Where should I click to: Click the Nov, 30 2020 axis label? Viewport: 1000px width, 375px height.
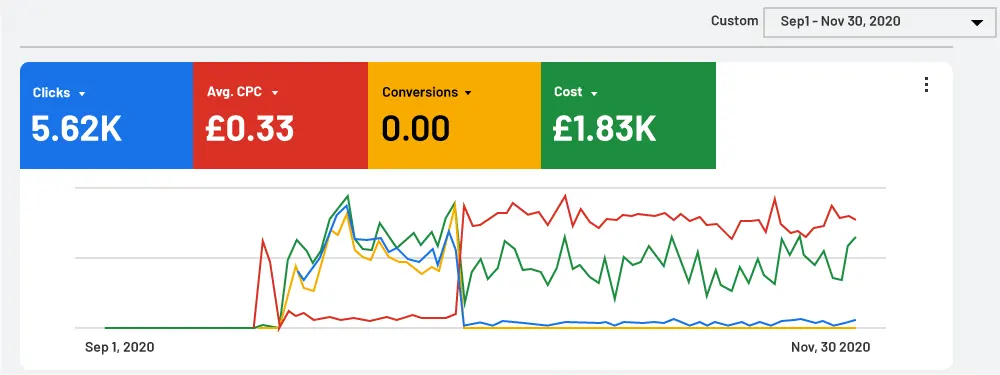pyautogui.click(x=830, y=348)
